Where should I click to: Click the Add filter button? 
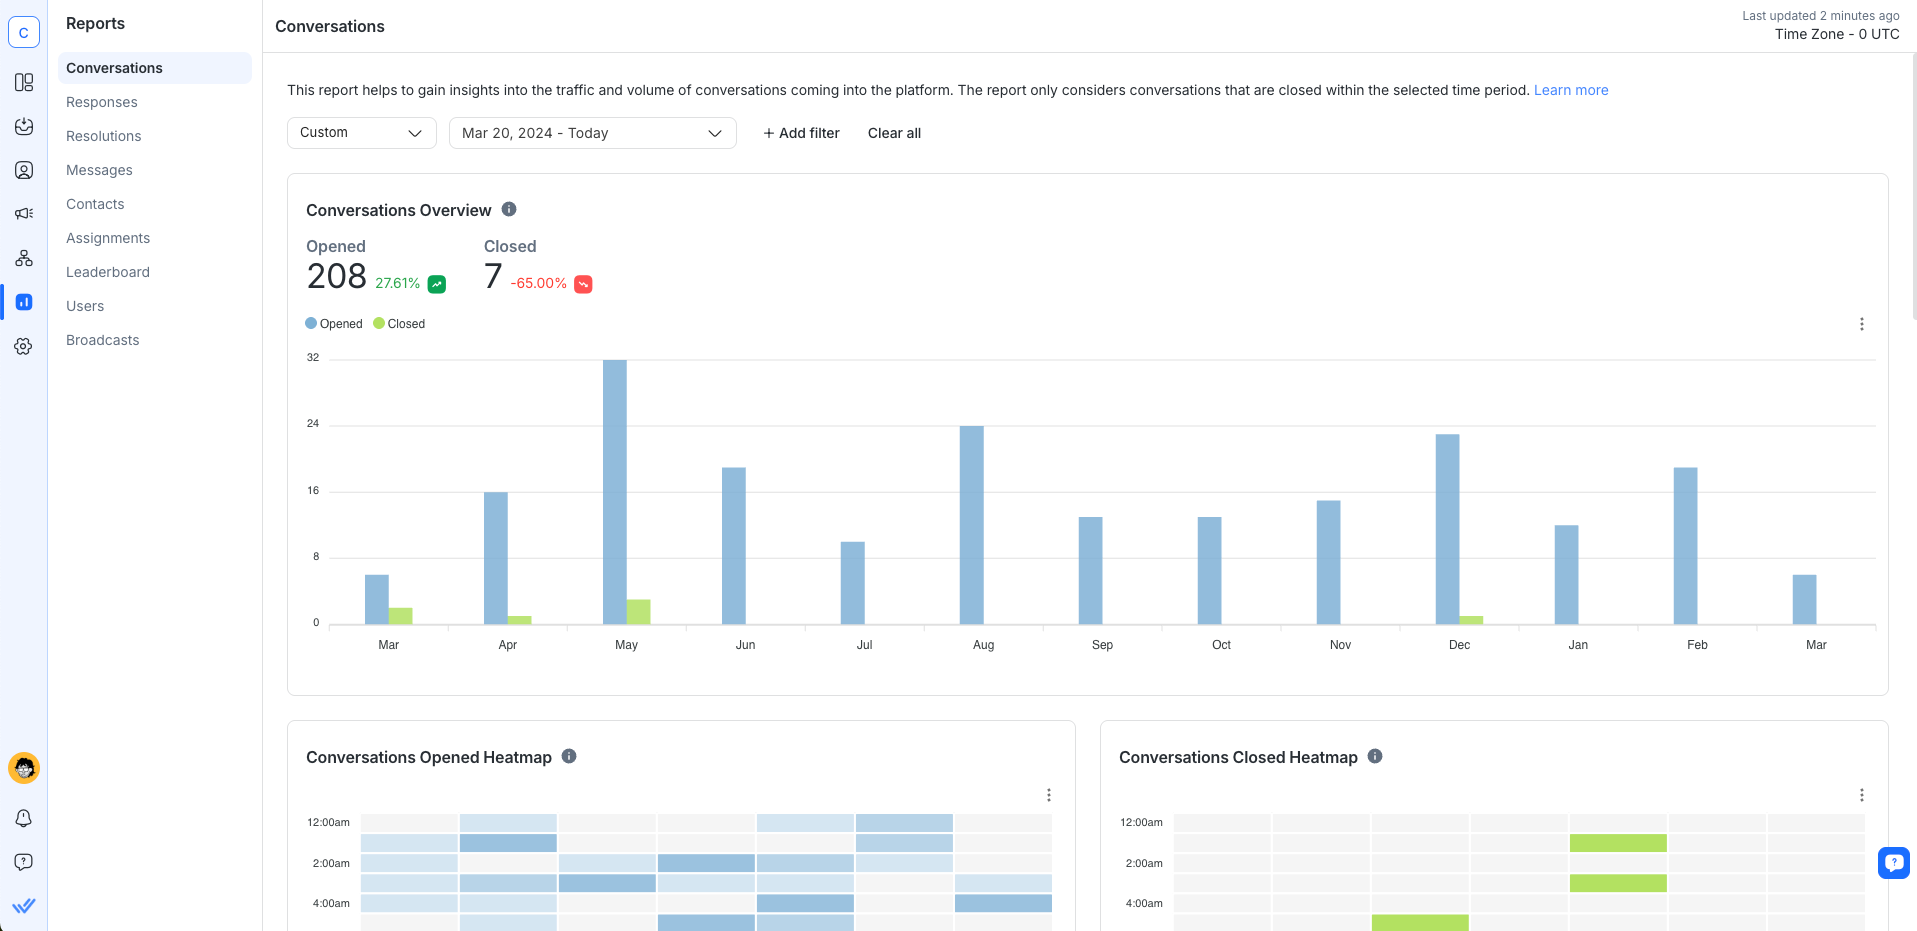coord(800,132)
